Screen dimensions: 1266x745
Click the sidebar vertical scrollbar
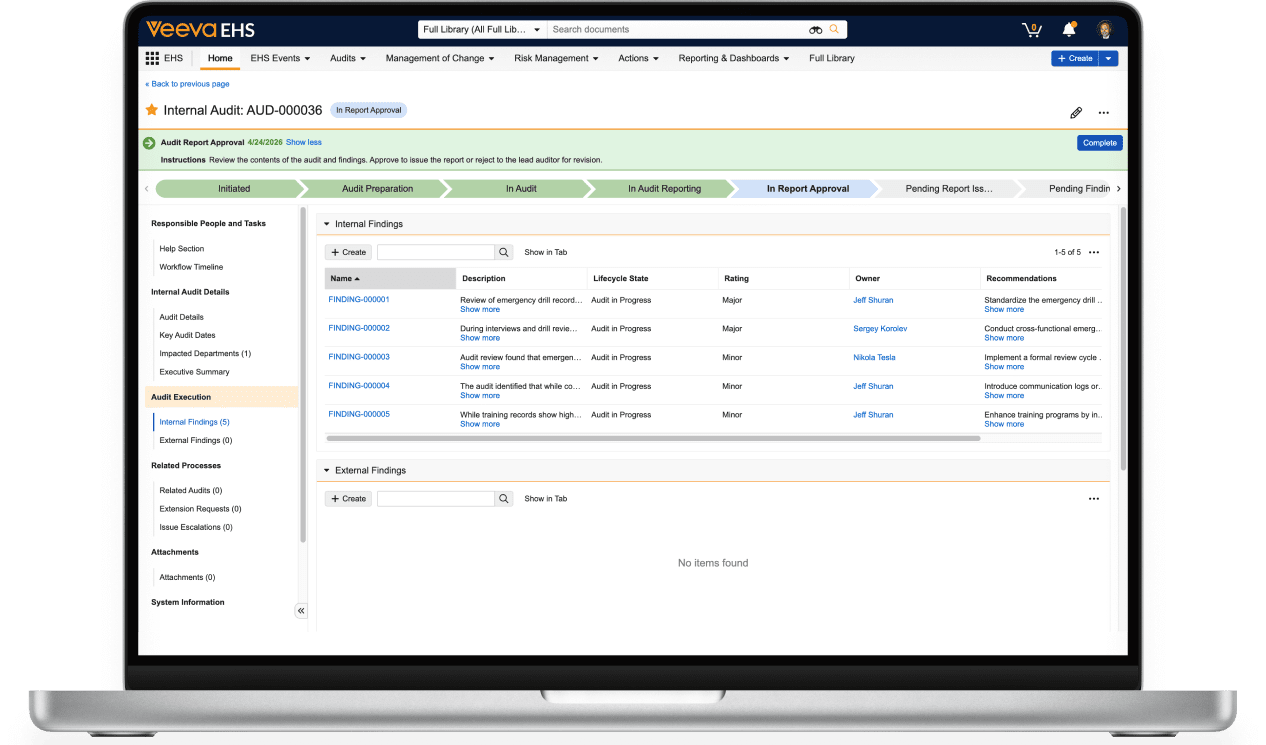tap(303, 375)
